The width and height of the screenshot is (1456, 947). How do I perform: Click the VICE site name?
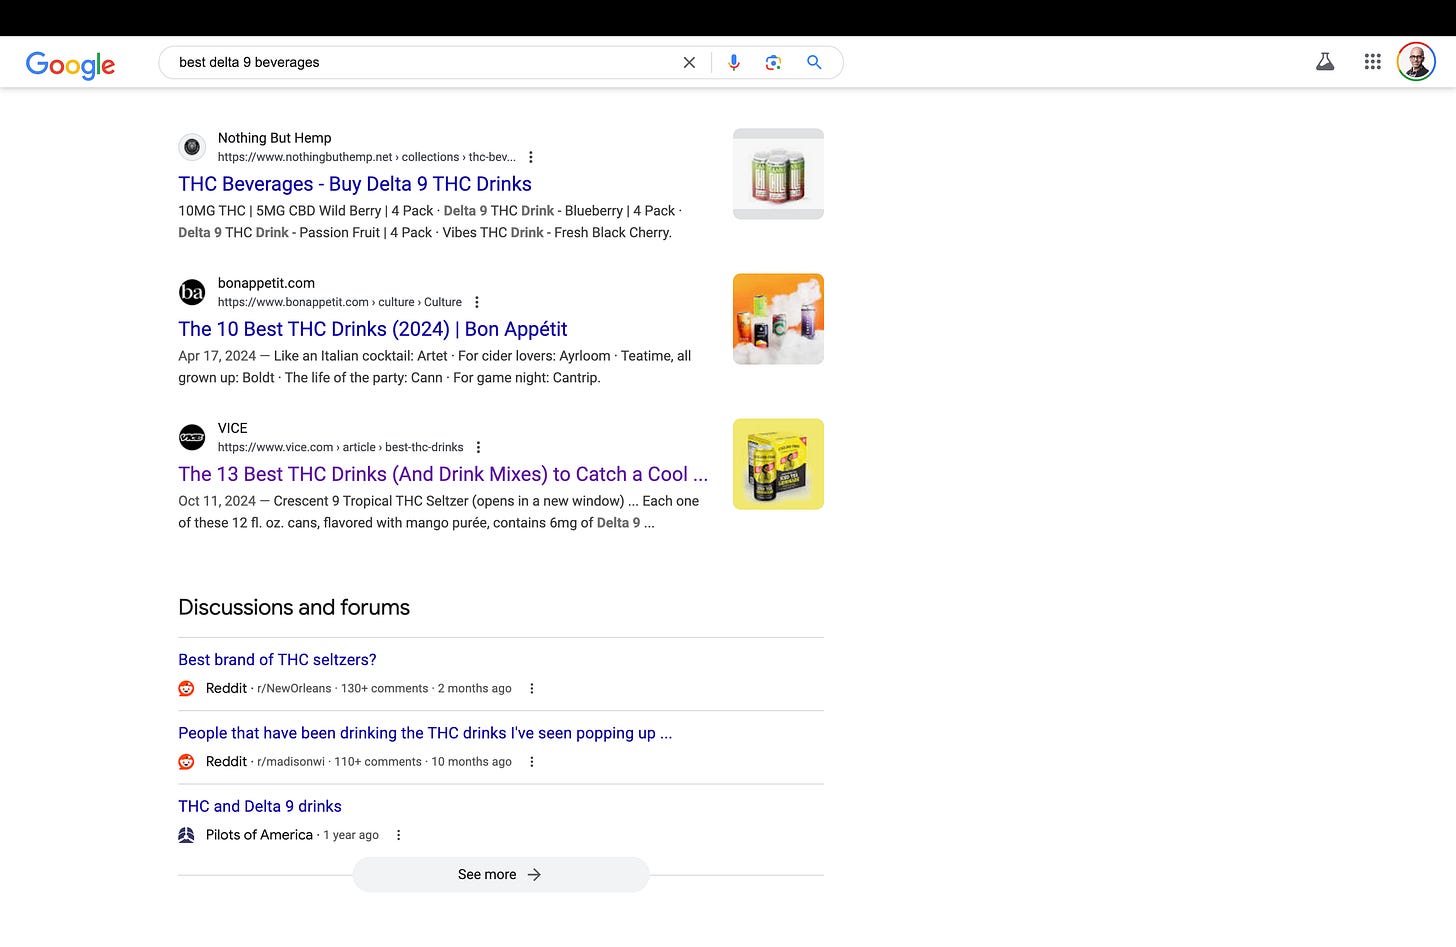tap(233, 428)
